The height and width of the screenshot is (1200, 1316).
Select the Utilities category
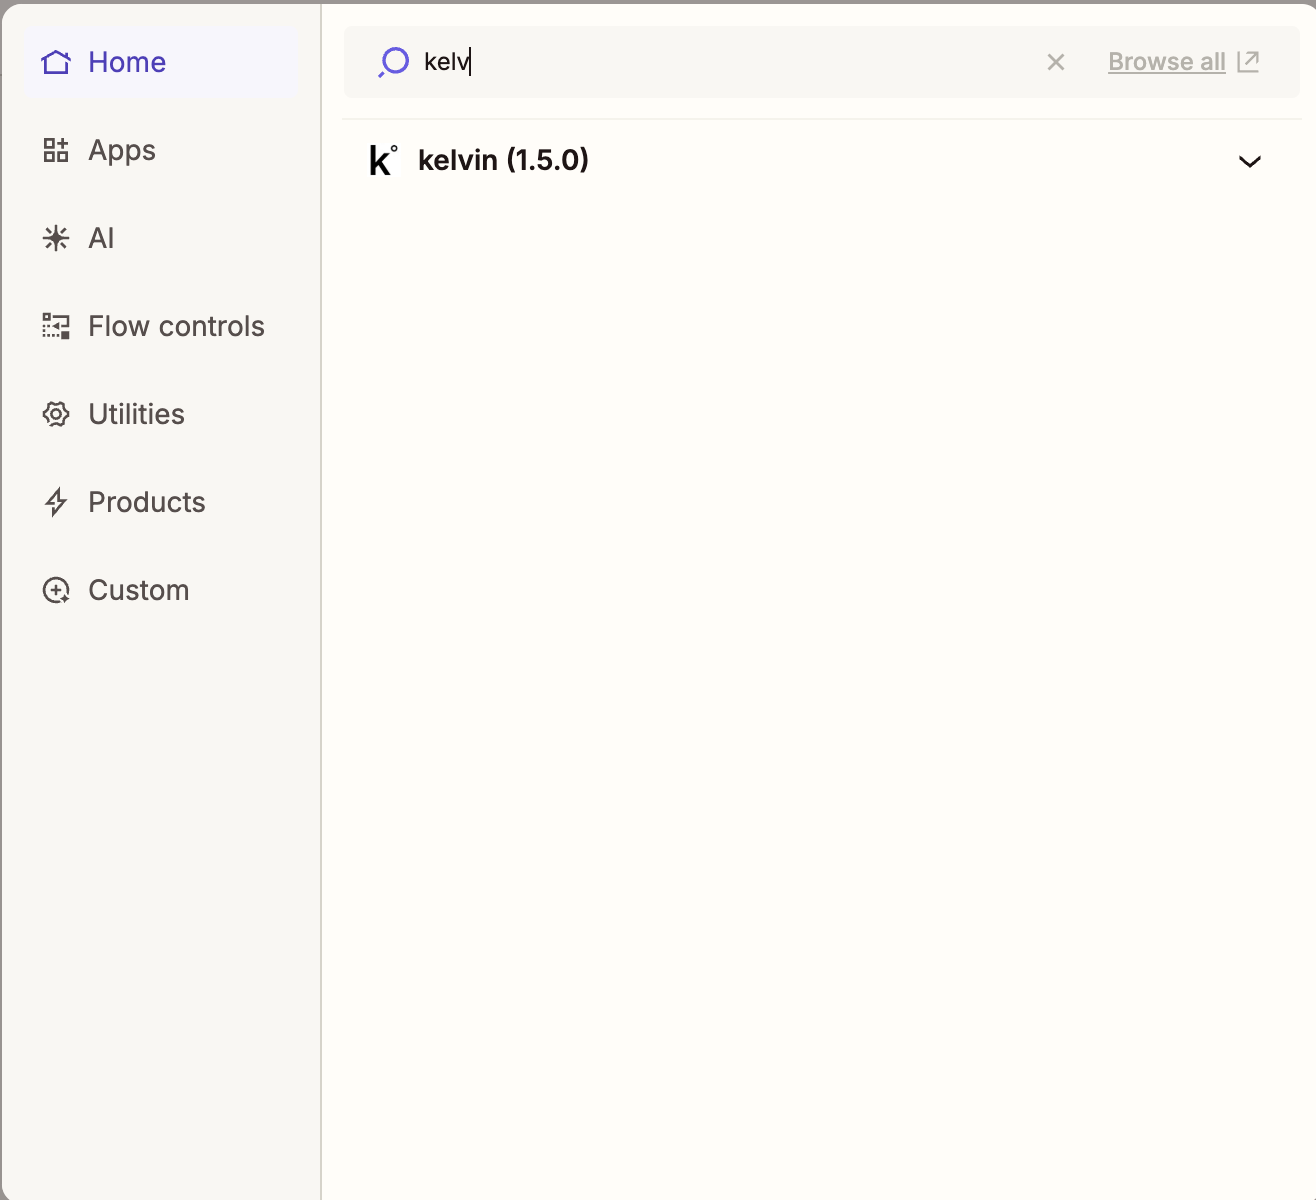161,414
